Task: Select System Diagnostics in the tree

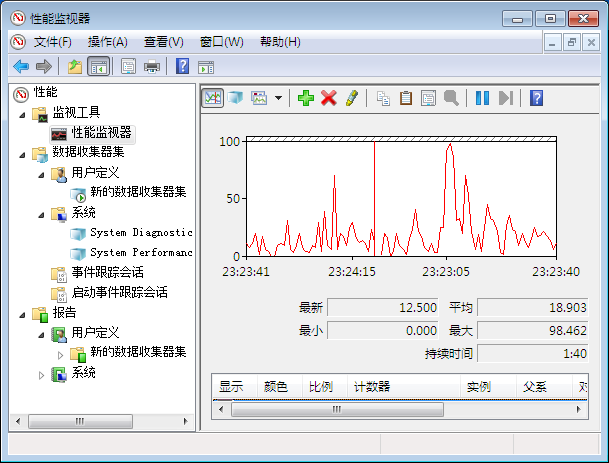Action: [x=141, y=232]
